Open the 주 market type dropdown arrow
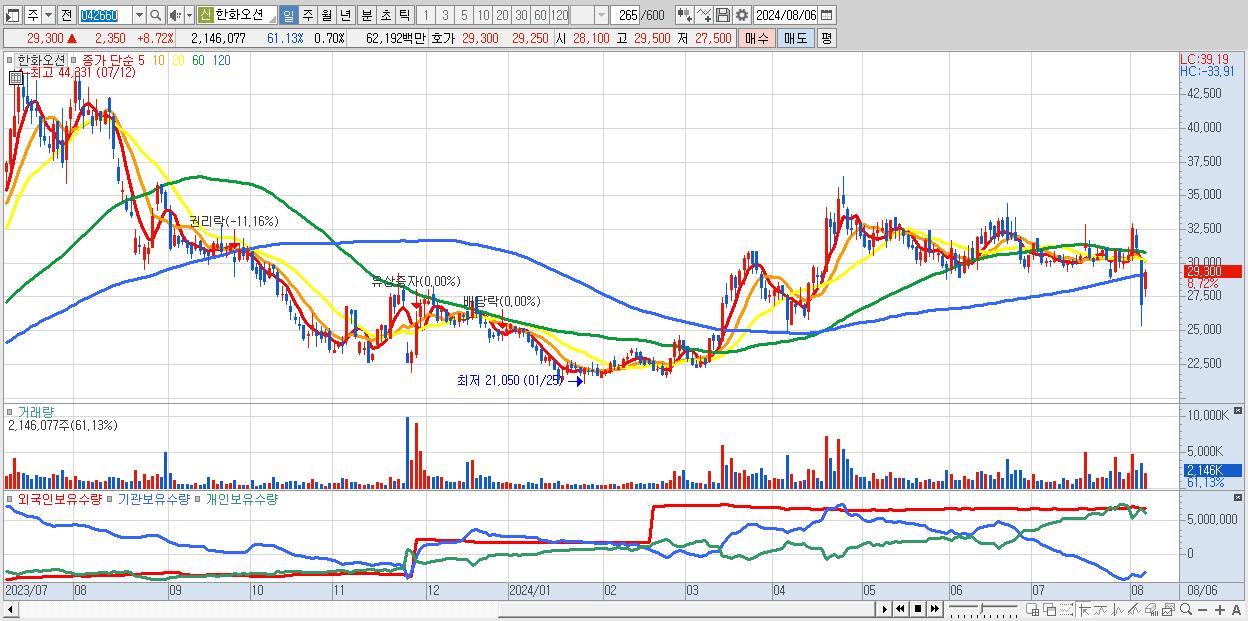The width and height of the screenshot is (1248, 621). 48,15
